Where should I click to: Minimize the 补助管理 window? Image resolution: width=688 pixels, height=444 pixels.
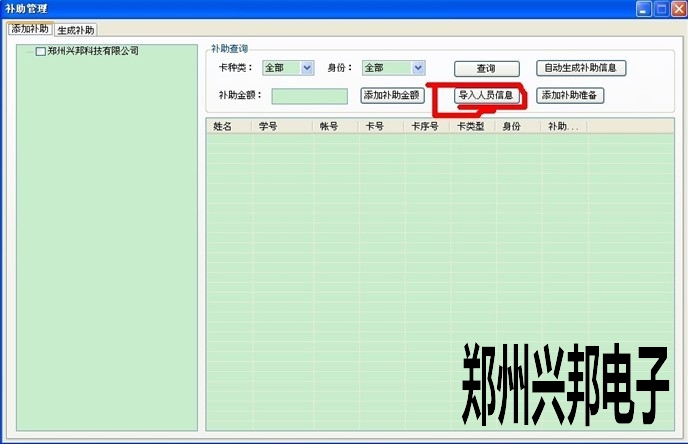pos(644,9)
